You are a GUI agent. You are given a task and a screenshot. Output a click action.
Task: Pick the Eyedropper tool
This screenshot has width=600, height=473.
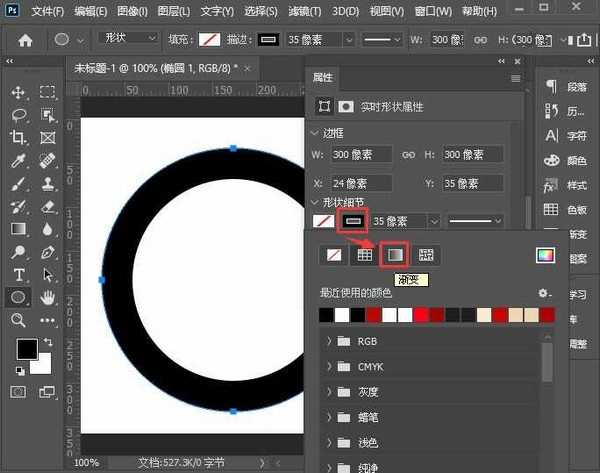[x=18, y=161]
